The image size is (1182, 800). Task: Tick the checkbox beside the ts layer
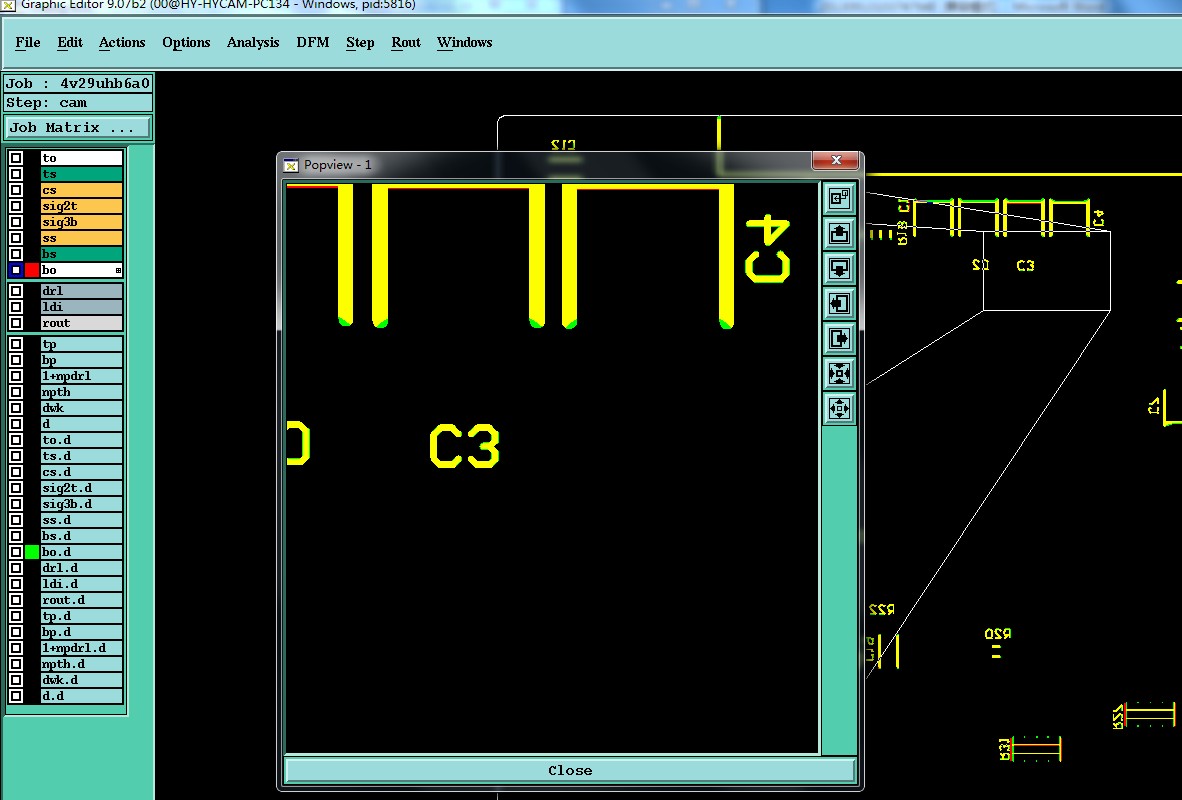click(x=16, y=173)
